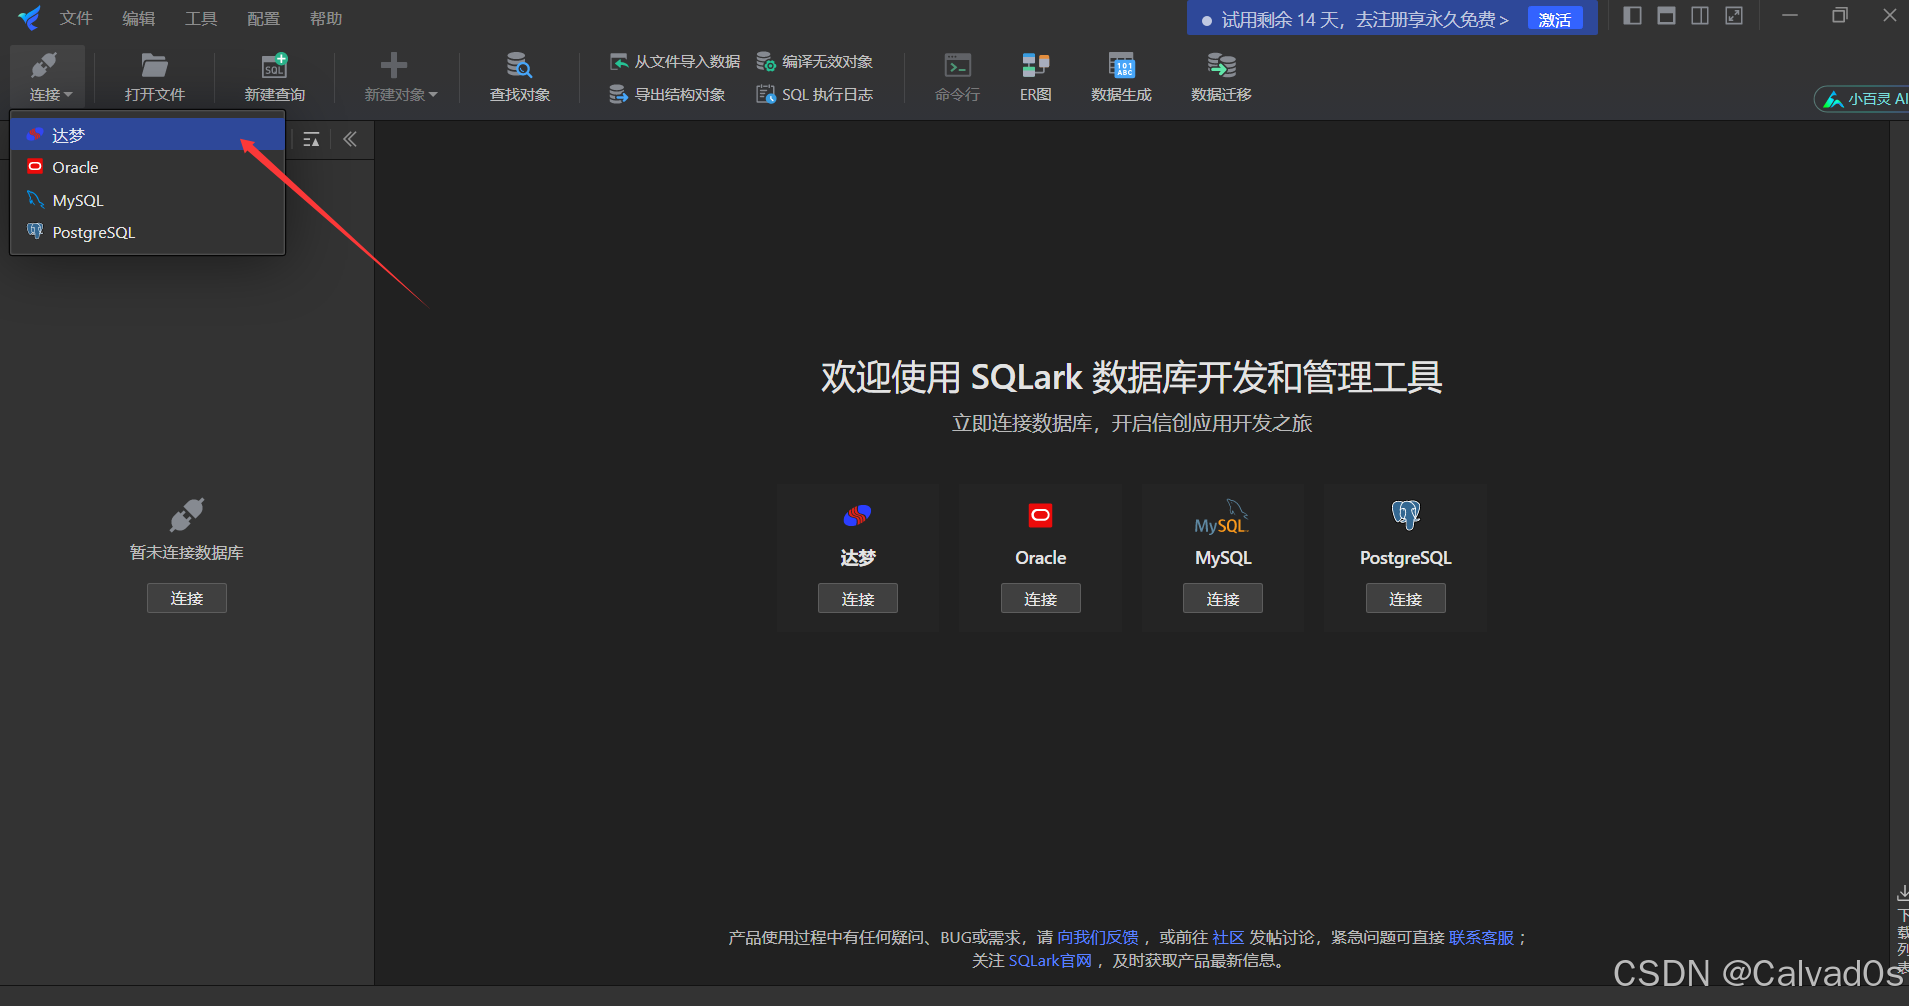Choose 达梦 from the connection dropdown list
This screenshot has width=1909, height=1006.
coord(148,135)
